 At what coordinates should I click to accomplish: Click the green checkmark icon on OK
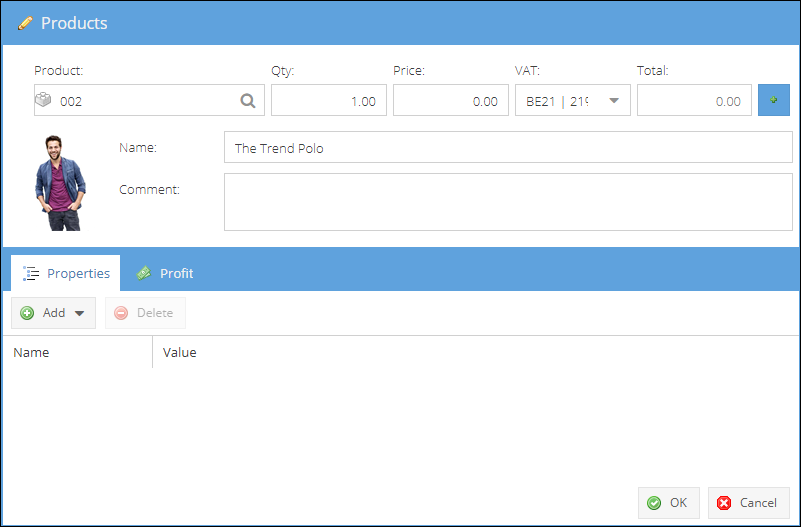[654, 503]
